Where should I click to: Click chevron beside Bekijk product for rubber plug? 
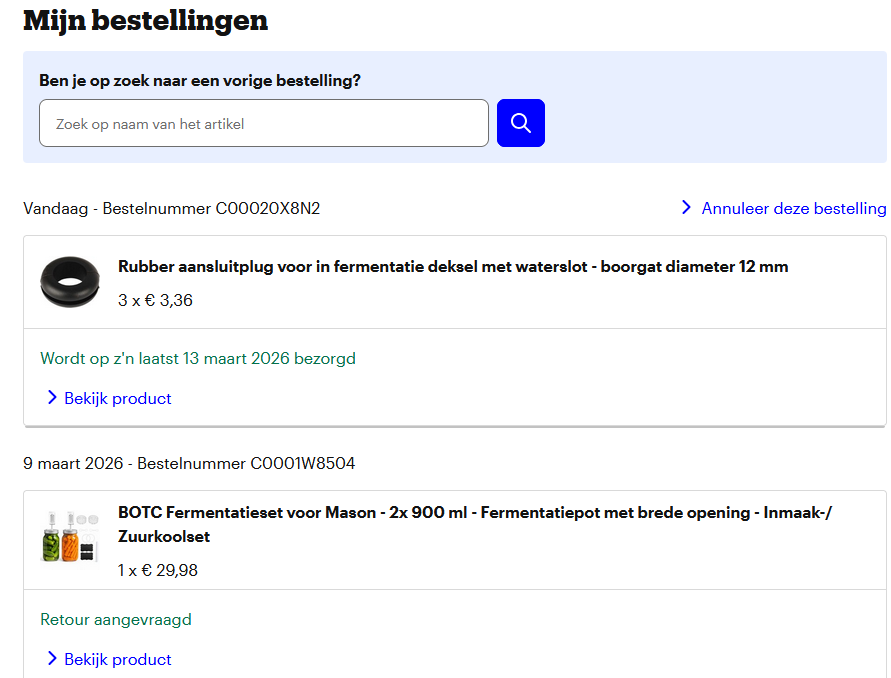(x=52, y=398)
